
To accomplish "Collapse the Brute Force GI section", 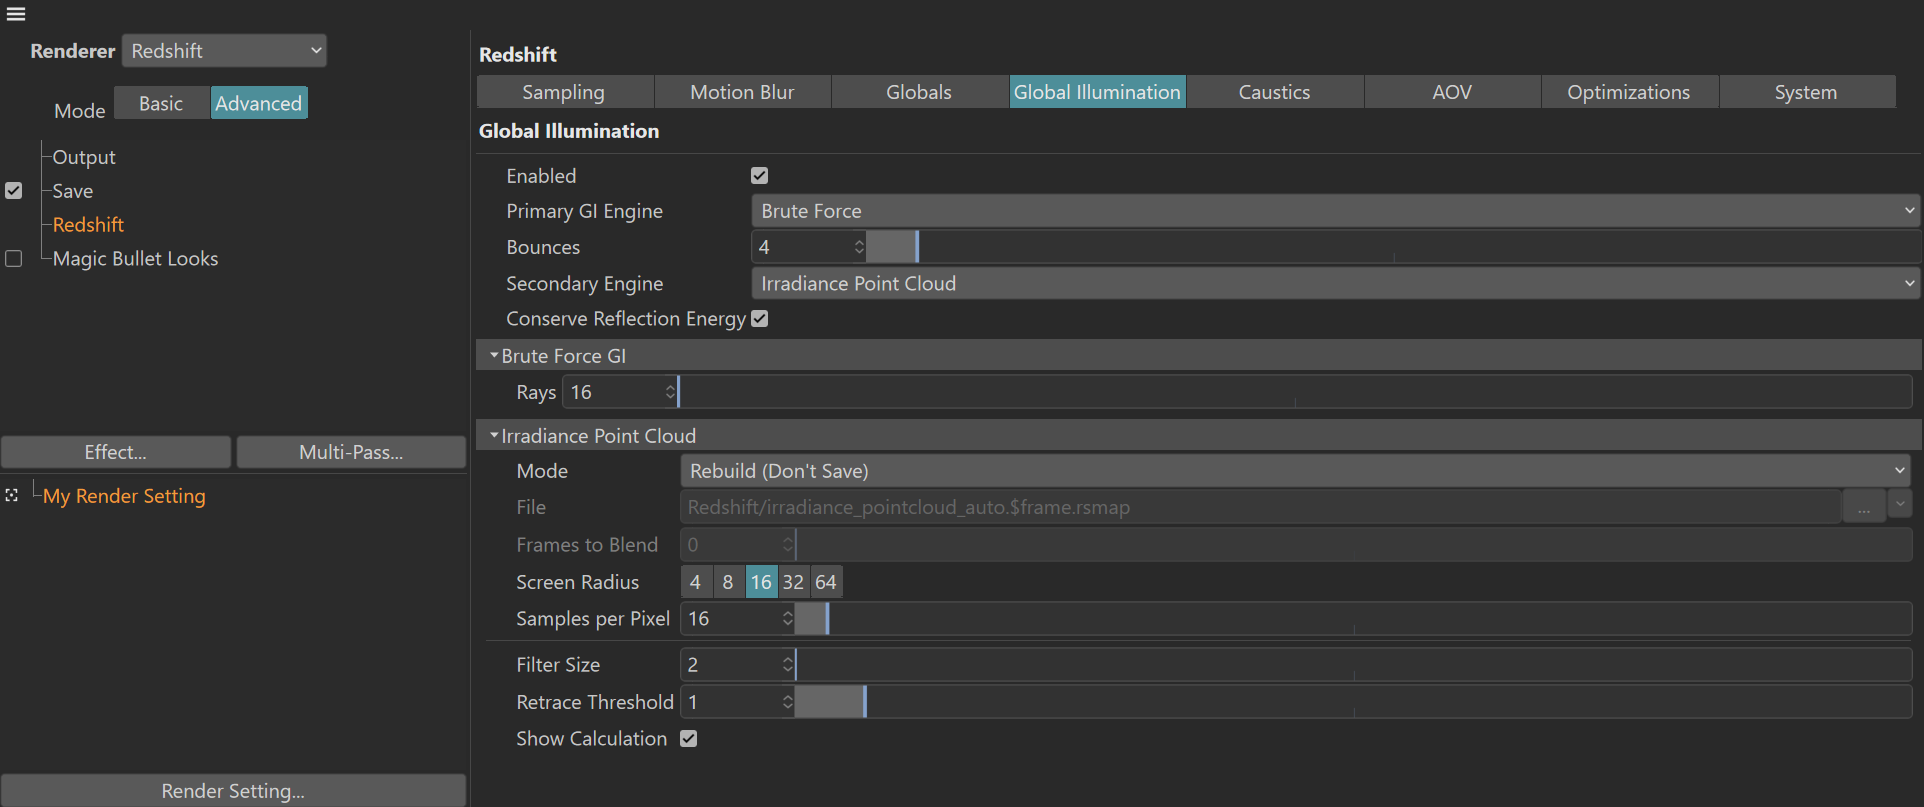I will [x=494, y=356].
